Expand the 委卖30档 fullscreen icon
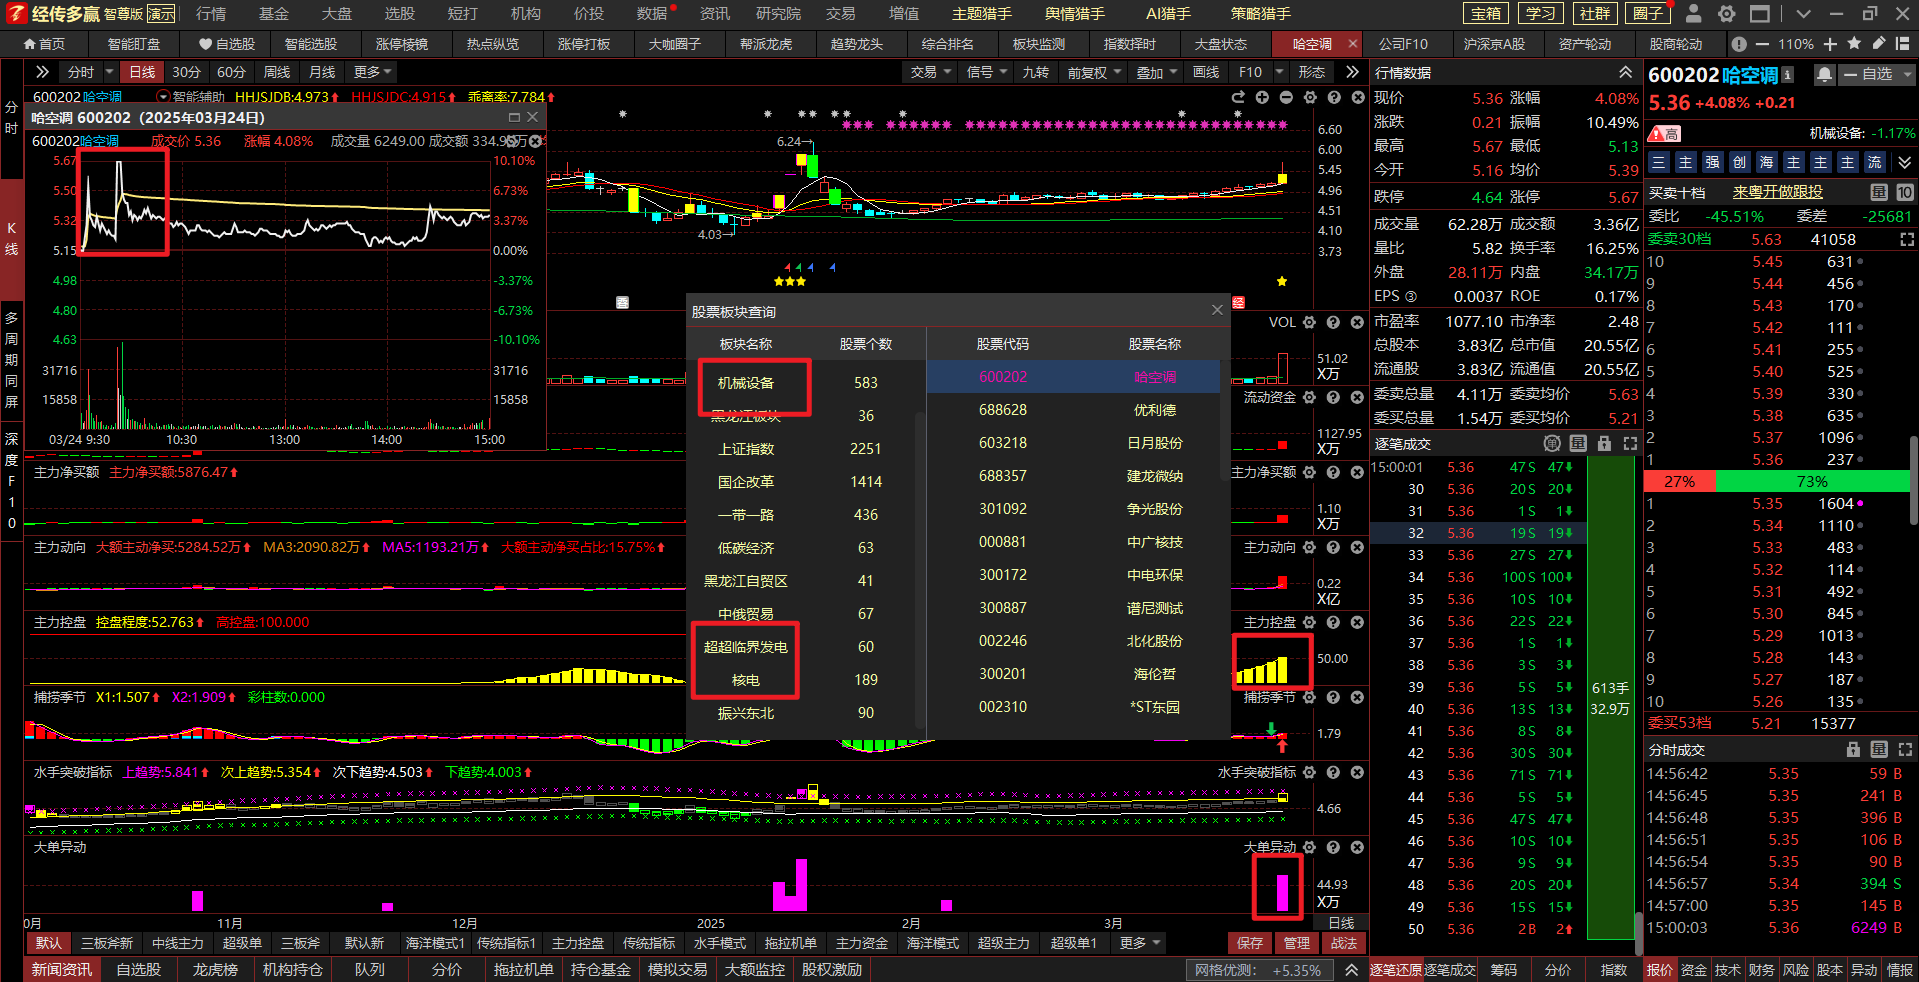The height and width of the screenshot is (982, 1919). 1907,240
